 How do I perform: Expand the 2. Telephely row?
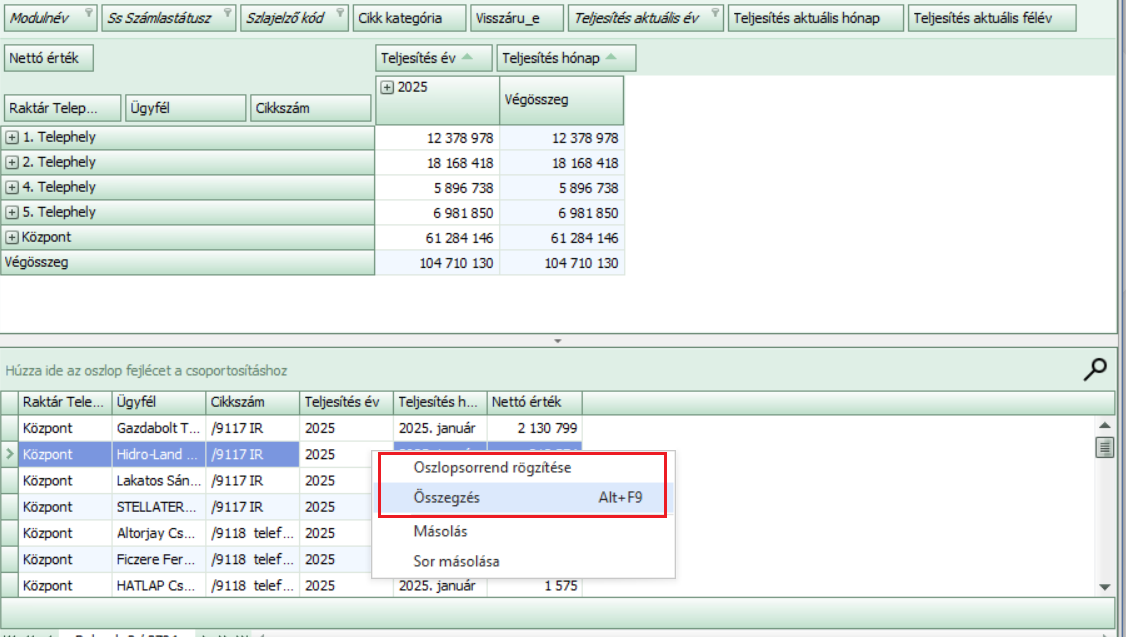(12, 163)
